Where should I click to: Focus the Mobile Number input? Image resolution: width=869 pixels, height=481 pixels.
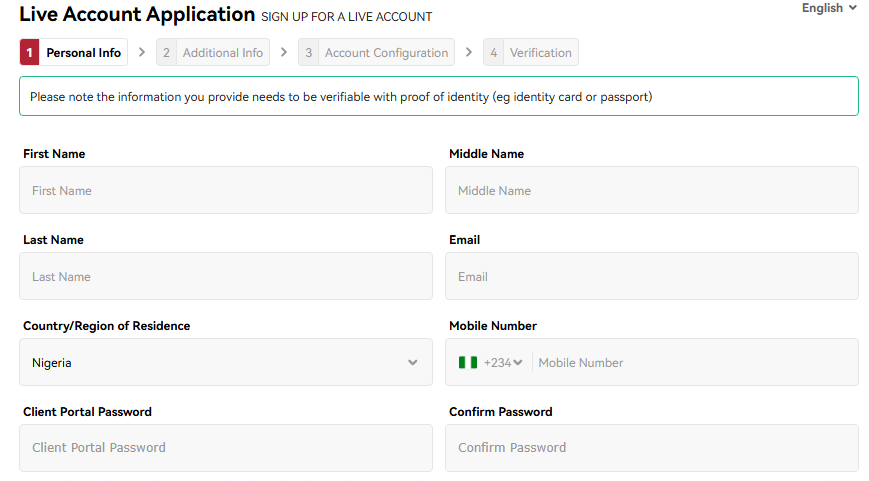(x=693, y=363)
